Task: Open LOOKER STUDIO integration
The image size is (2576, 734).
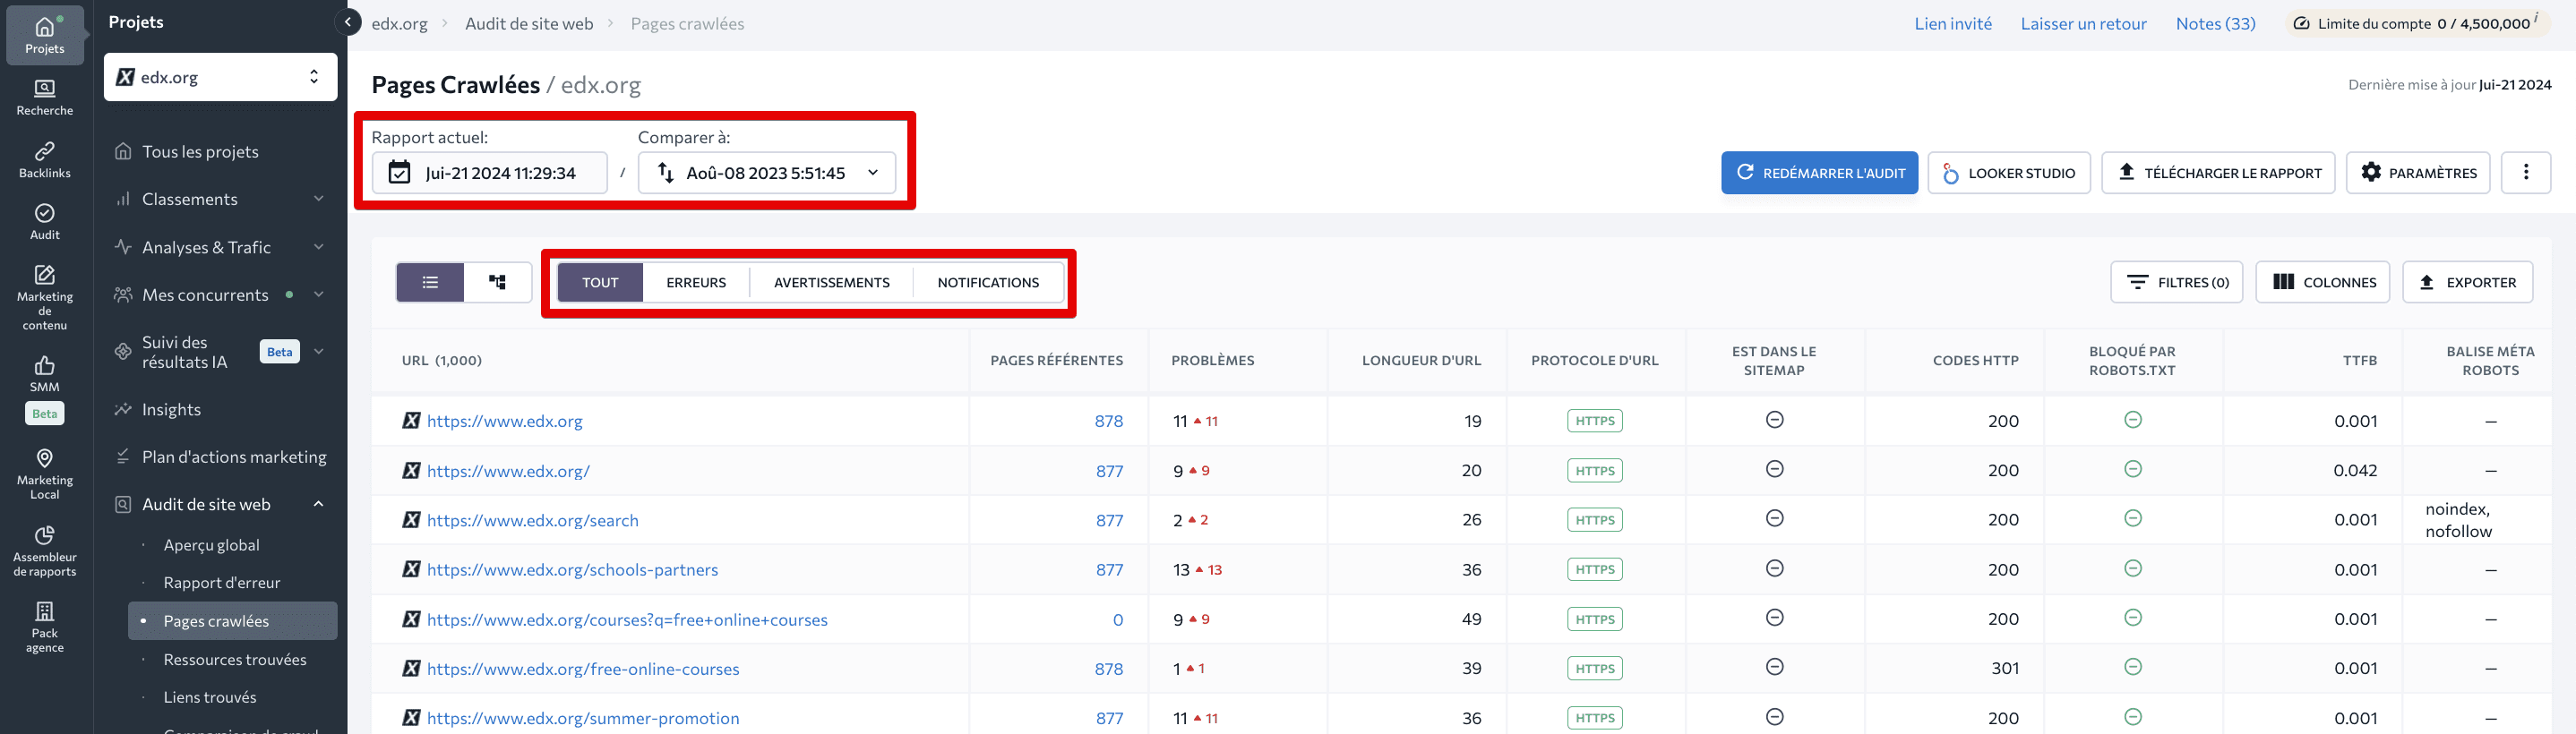Action: point(2008,172)
